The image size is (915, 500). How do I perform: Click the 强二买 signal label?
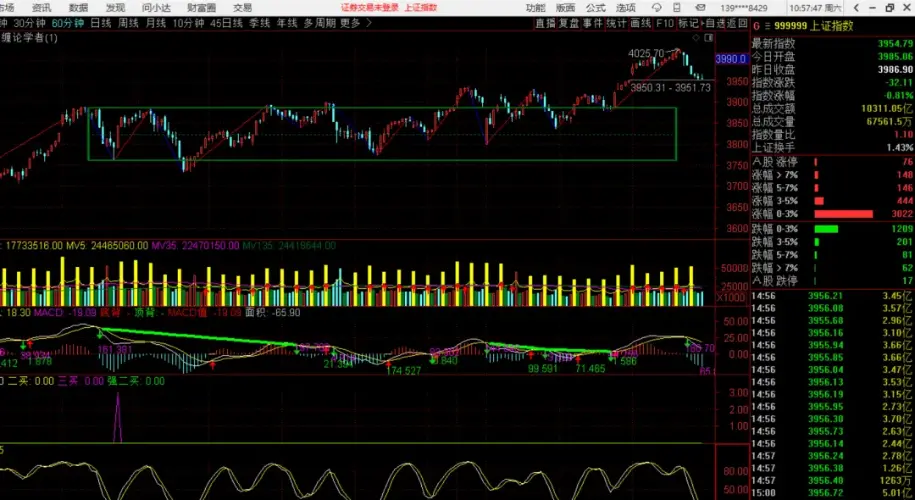[135, 381]
